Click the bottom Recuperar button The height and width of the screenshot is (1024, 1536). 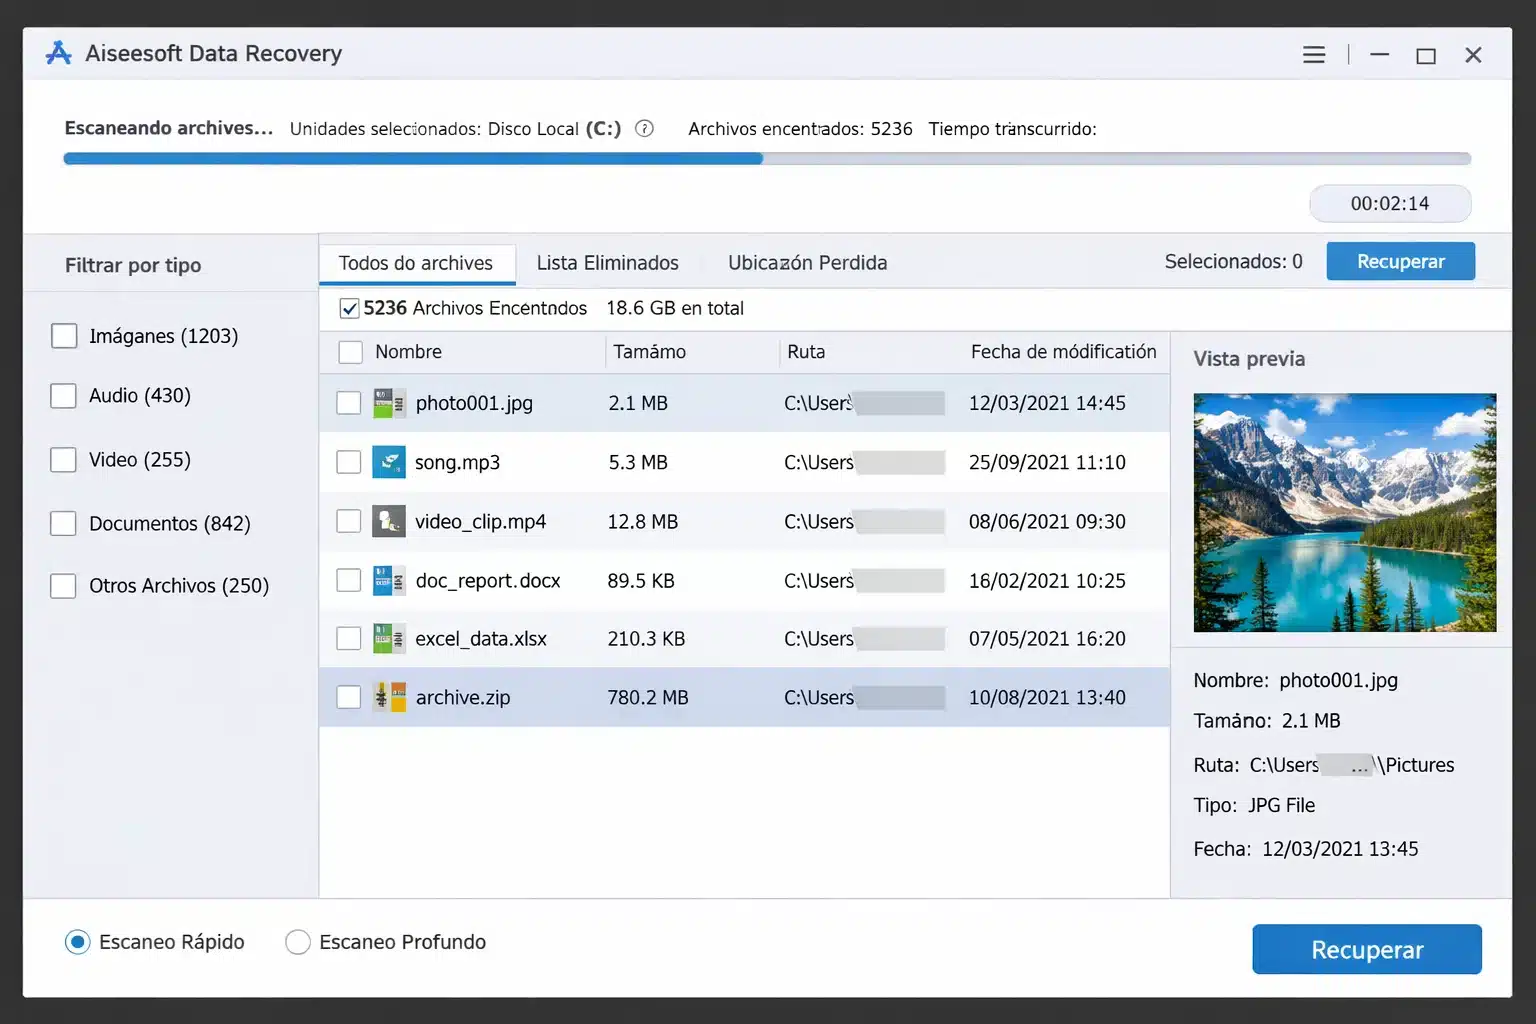[1366, 949]
